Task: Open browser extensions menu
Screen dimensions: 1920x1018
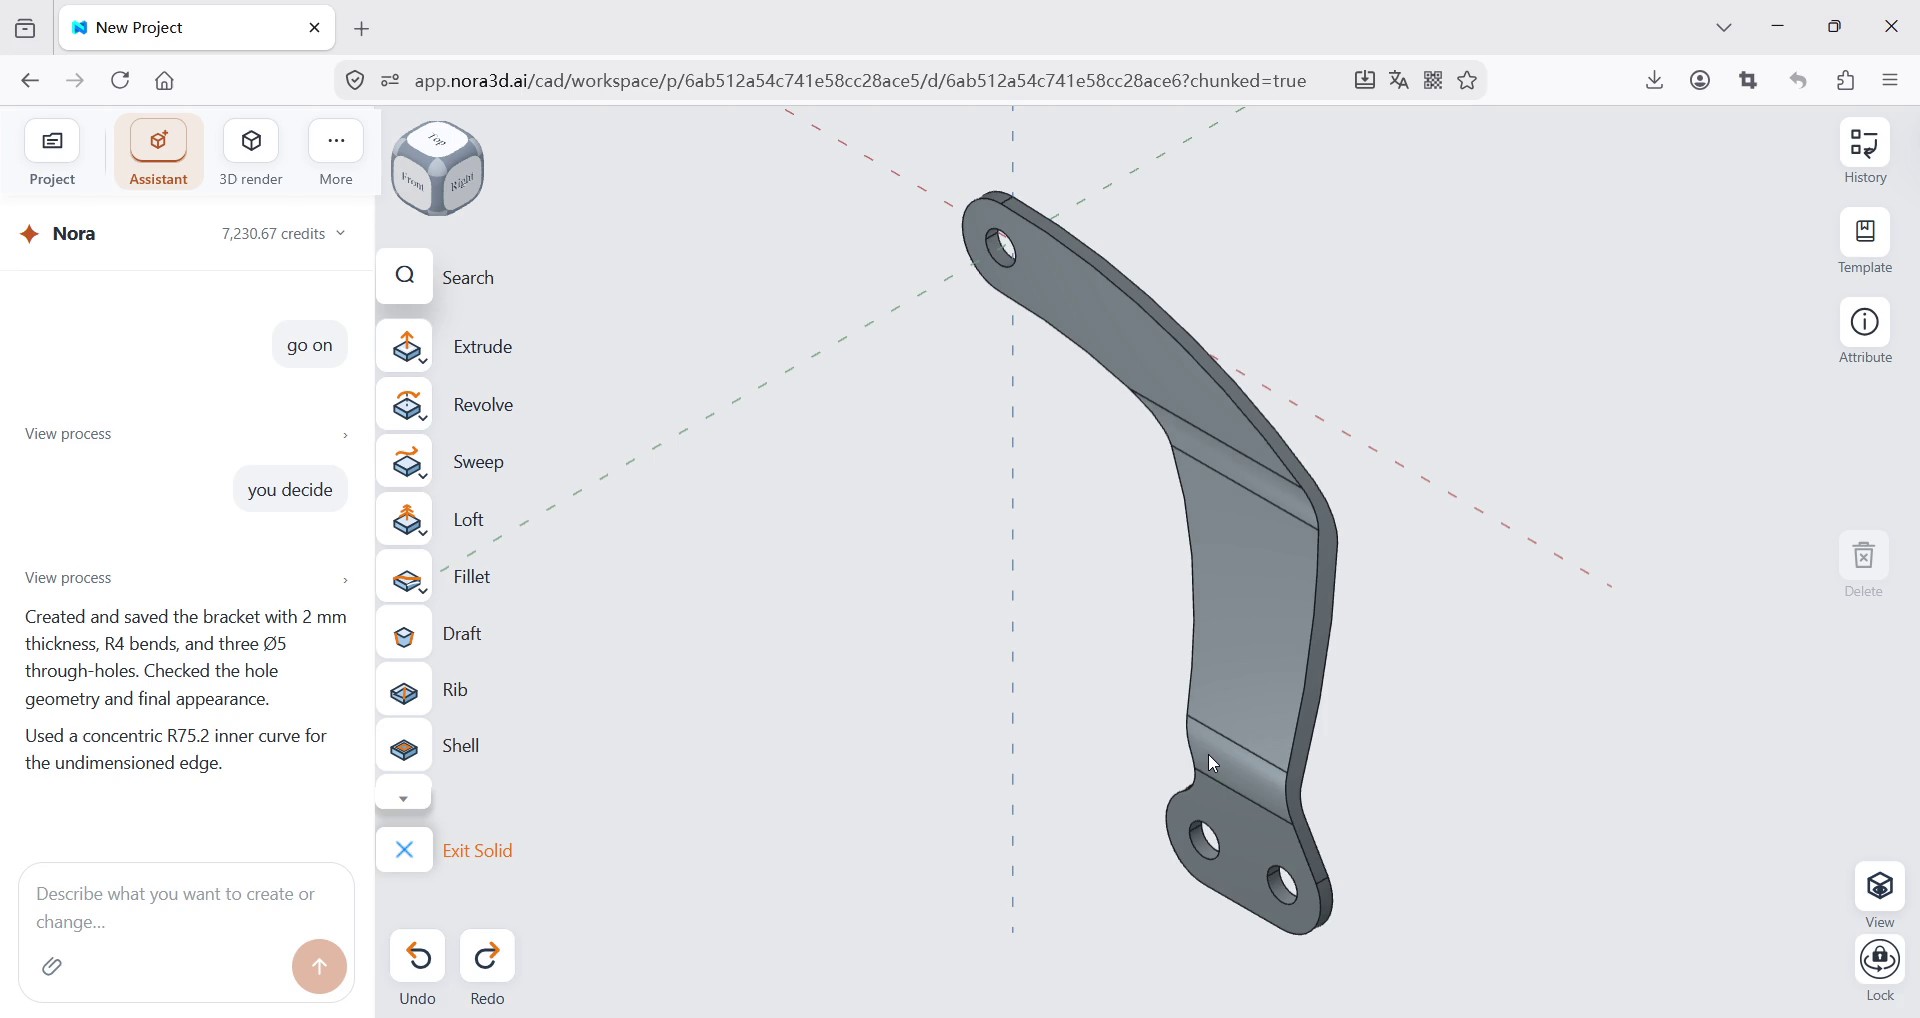Action: click(1848, 81)
